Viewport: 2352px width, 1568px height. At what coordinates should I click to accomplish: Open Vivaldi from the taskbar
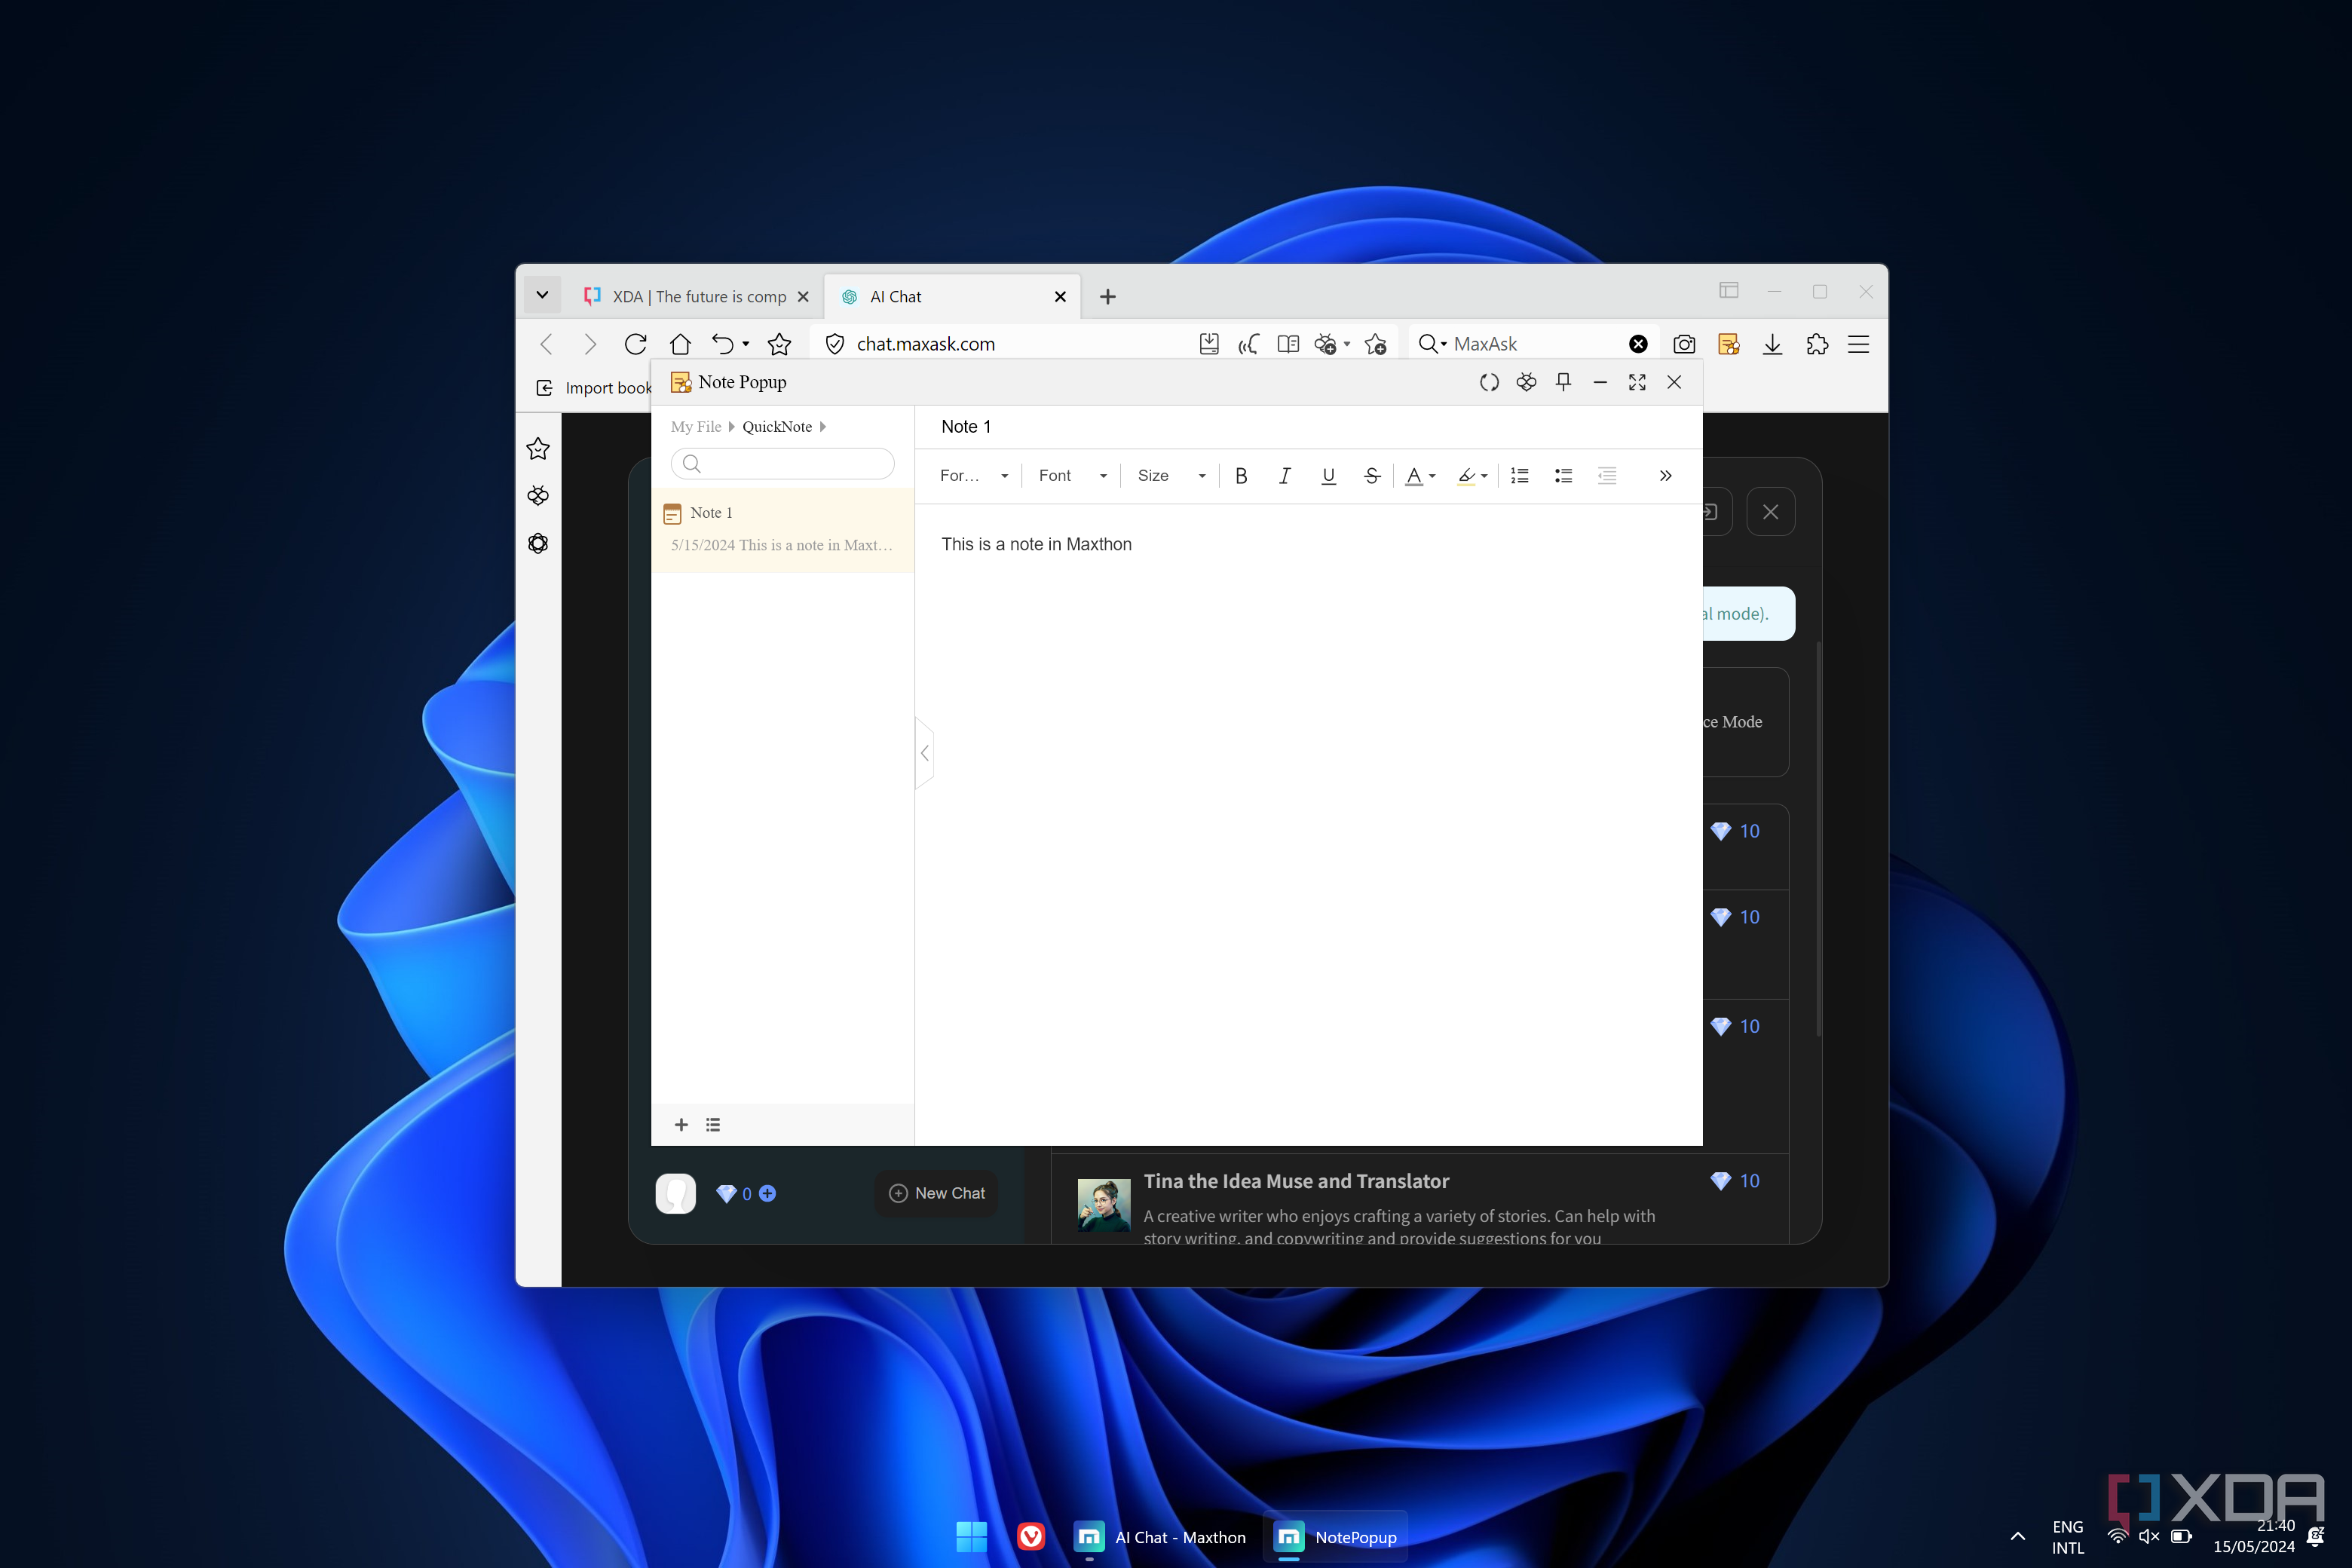1031,1537
